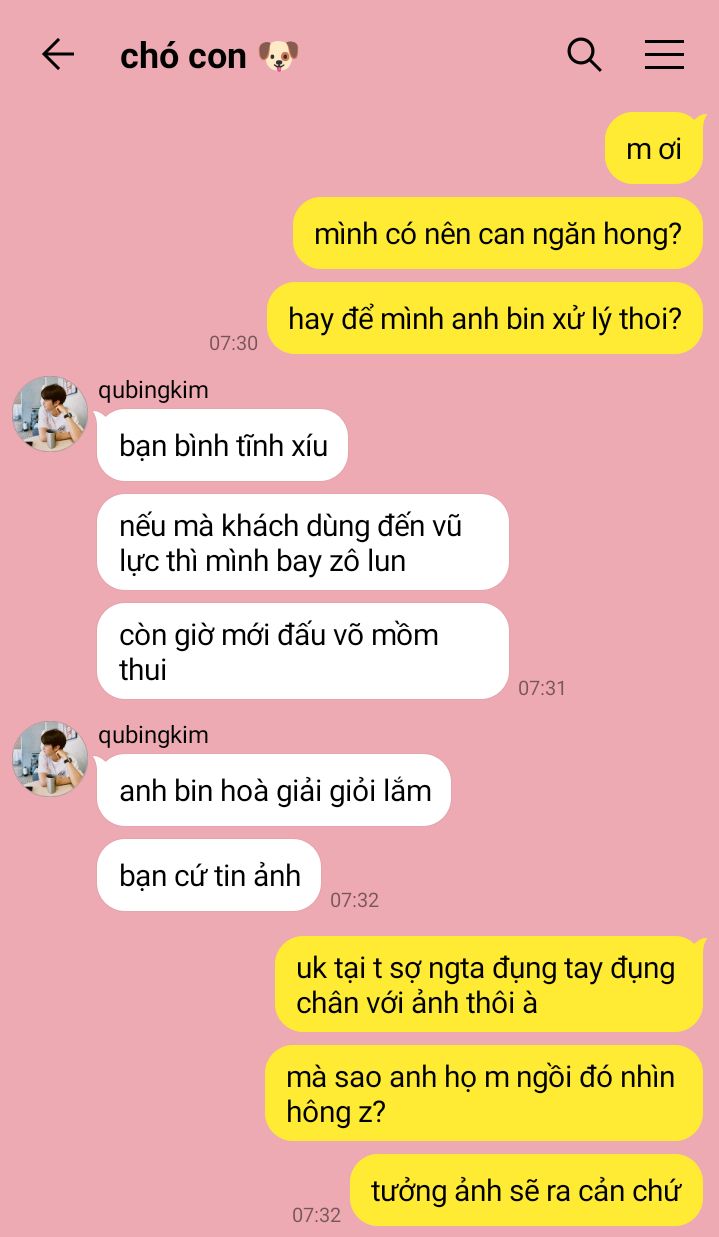
Task: Tap the dog emoji beside chat title
Action: tap(278, 56)
